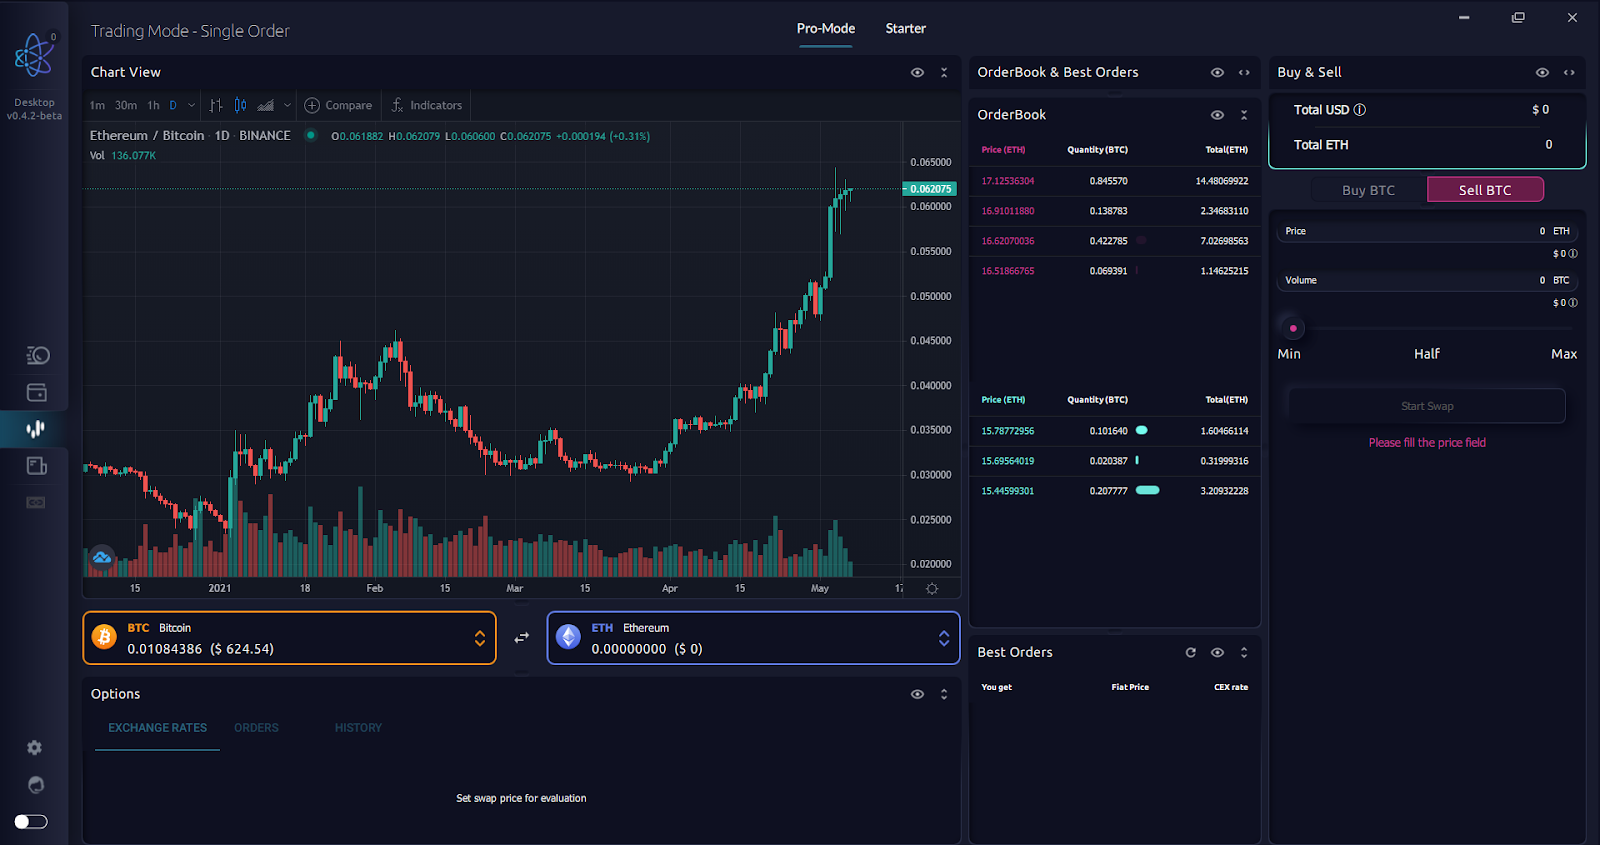
Task: Click the Volume BTC input field
Action: click(1427, 280)
